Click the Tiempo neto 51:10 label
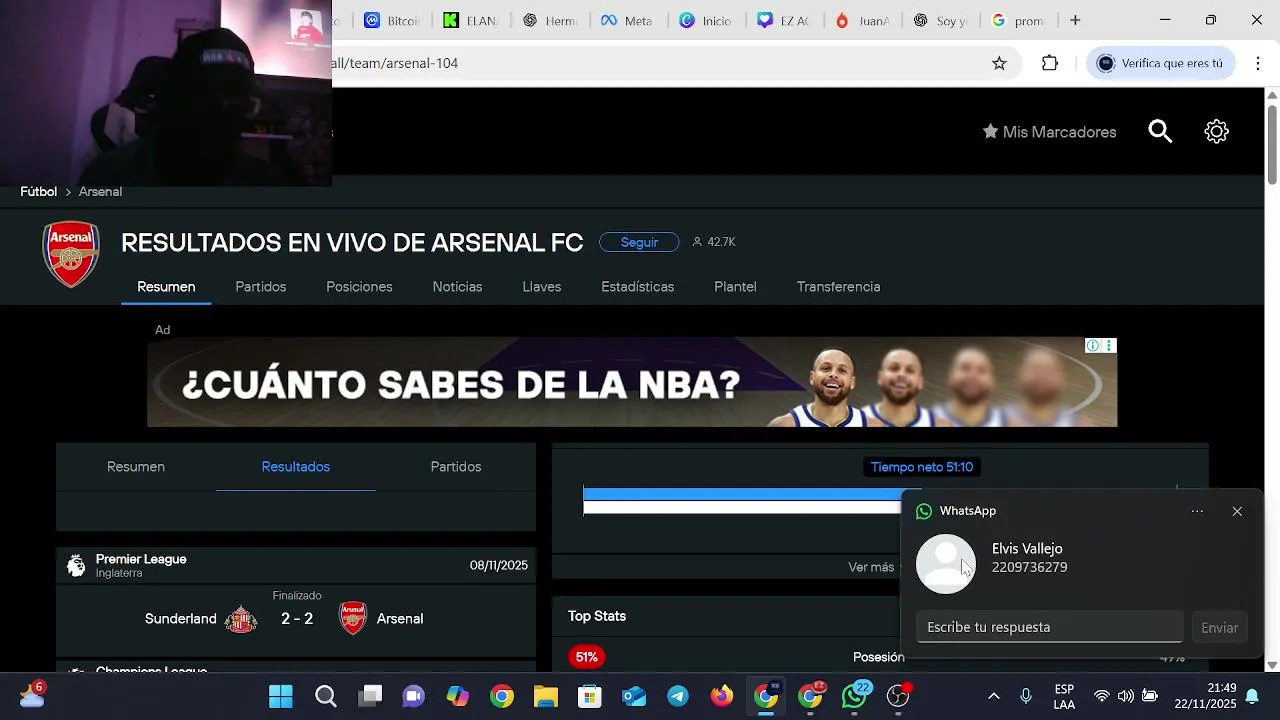Screen dimensions: 1280x720 tap(922, 467)
